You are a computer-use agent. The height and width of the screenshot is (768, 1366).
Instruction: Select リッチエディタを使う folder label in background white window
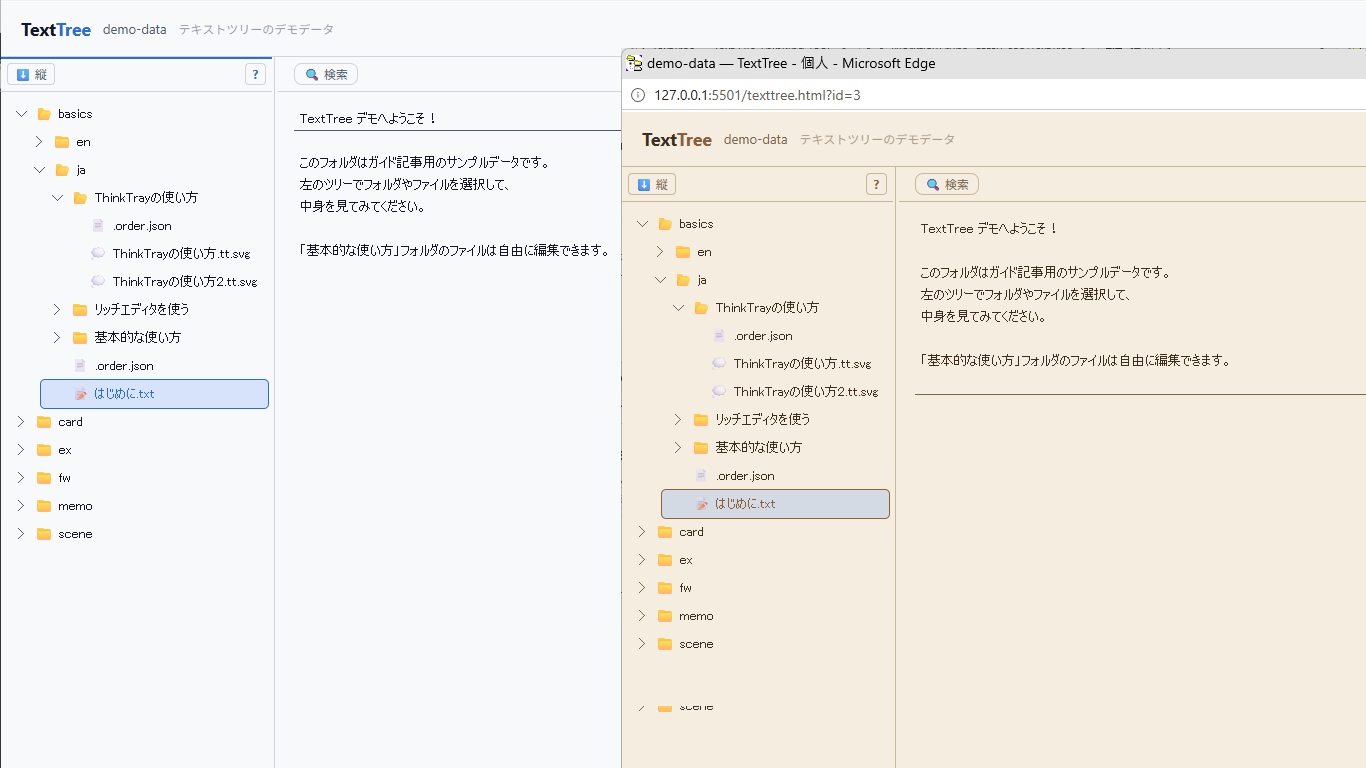[142, 310]
